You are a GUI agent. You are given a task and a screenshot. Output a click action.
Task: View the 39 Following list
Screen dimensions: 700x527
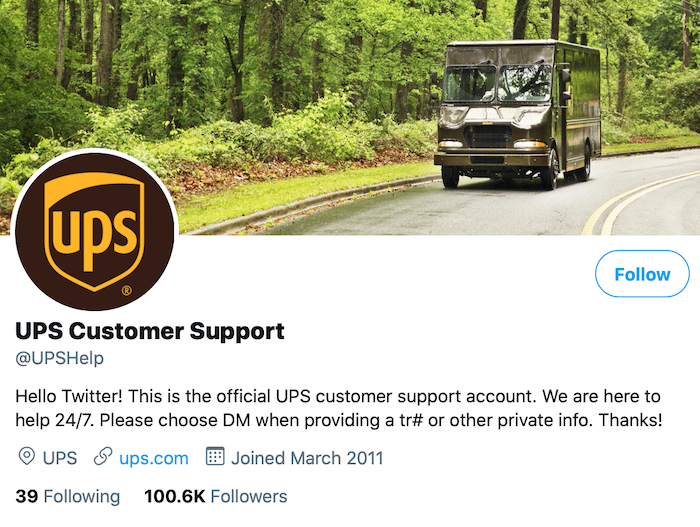(68, 497)
